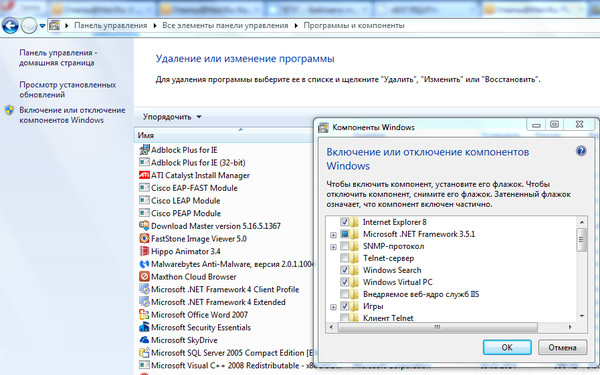Image resolution: width=600 pixels, height=375 pixels.
Task: Click the Программы и компоненты breadcrumb
Action: (x=354, y=26)
